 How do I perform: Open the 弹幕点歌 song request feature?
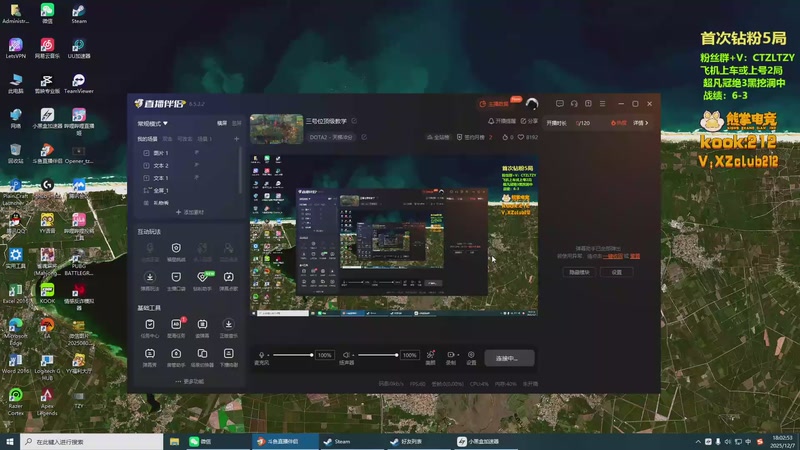click(x=229, y=280)
